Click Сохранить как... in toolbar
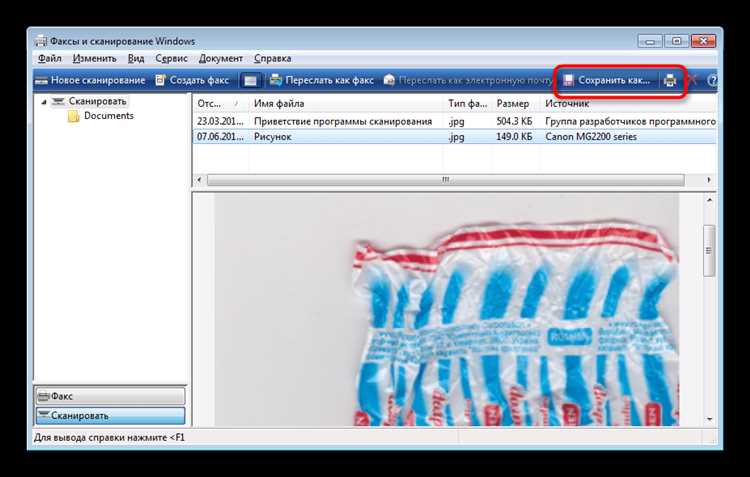Screen dimensions: 750x477 (607, 80)
